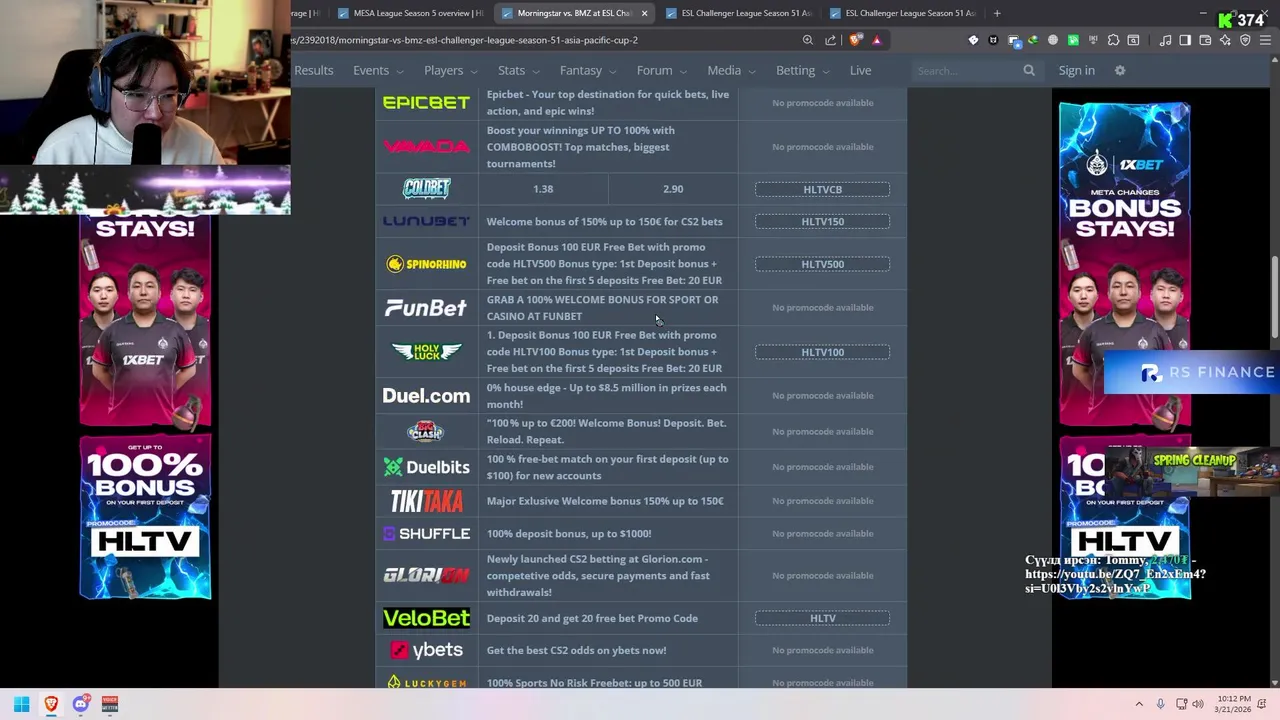Viewport: 1280px width, 720px height.
Task: Click the FunBet logo
Action: 426,308
